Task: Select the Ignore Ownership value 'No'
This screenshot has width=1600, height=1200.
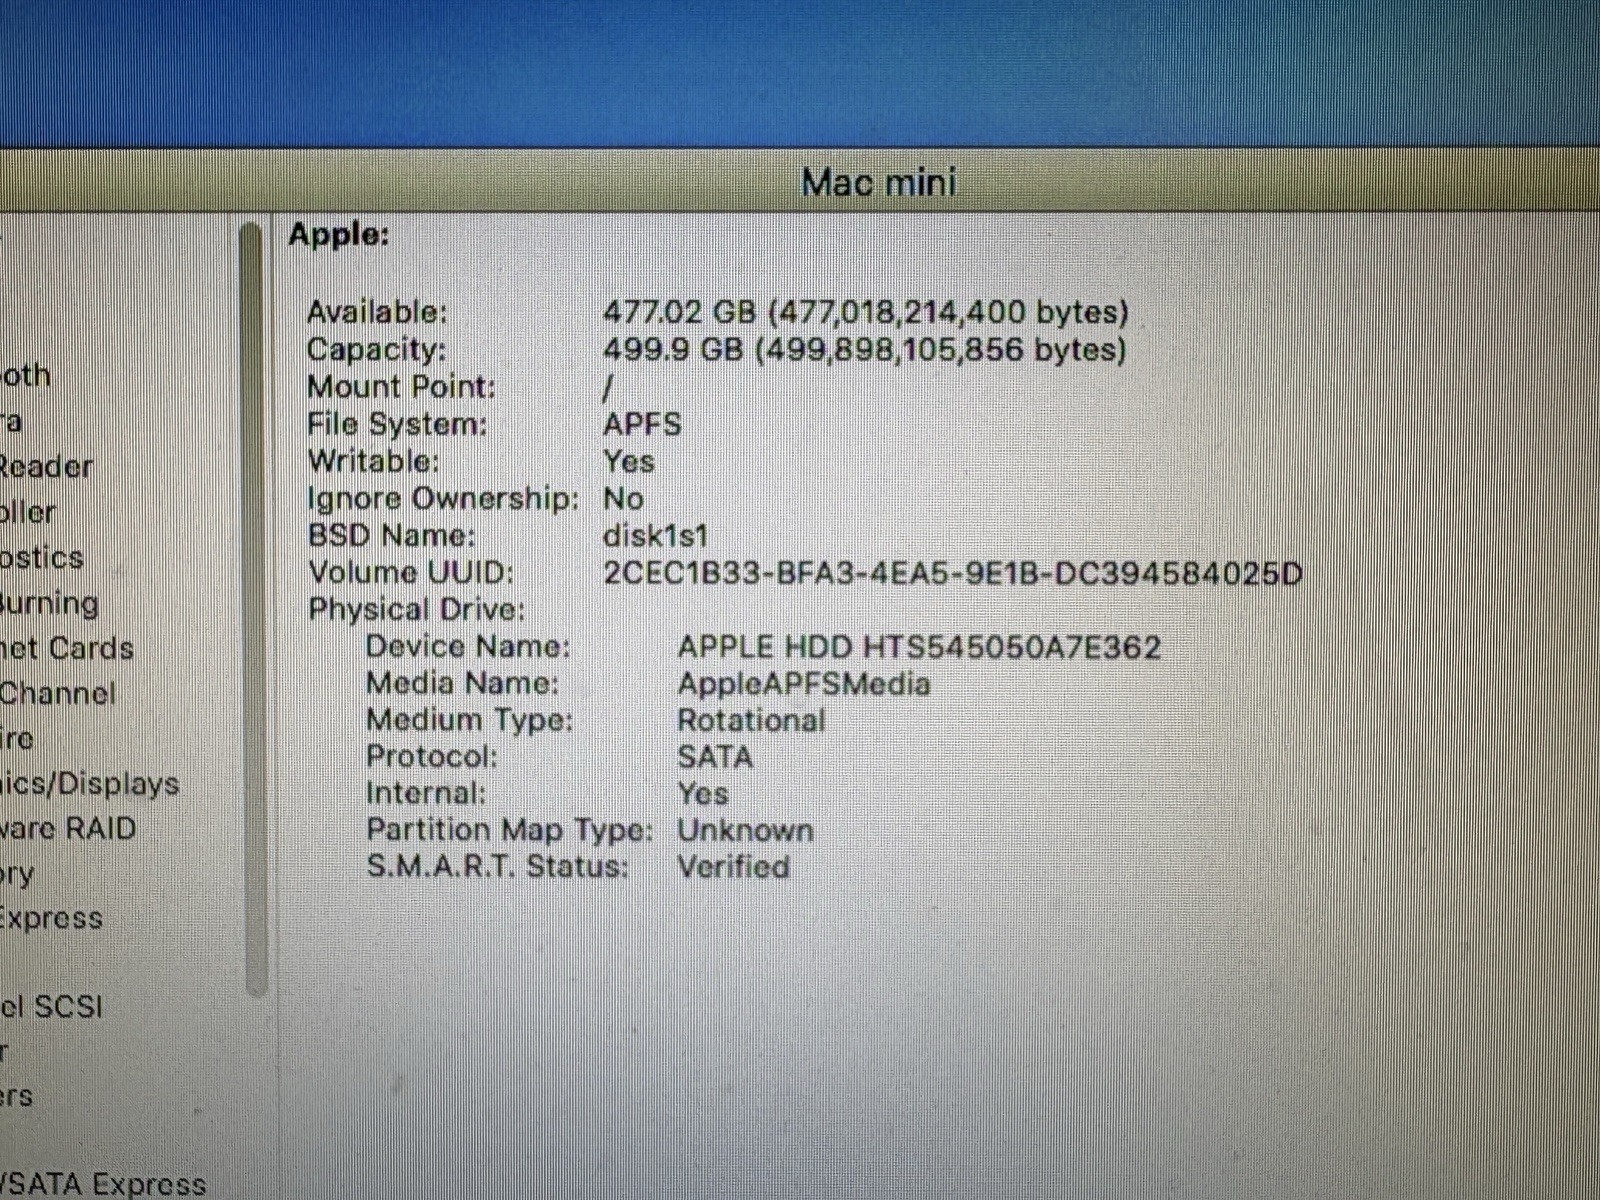Action: pyautogui.click(x=623, y=498)
